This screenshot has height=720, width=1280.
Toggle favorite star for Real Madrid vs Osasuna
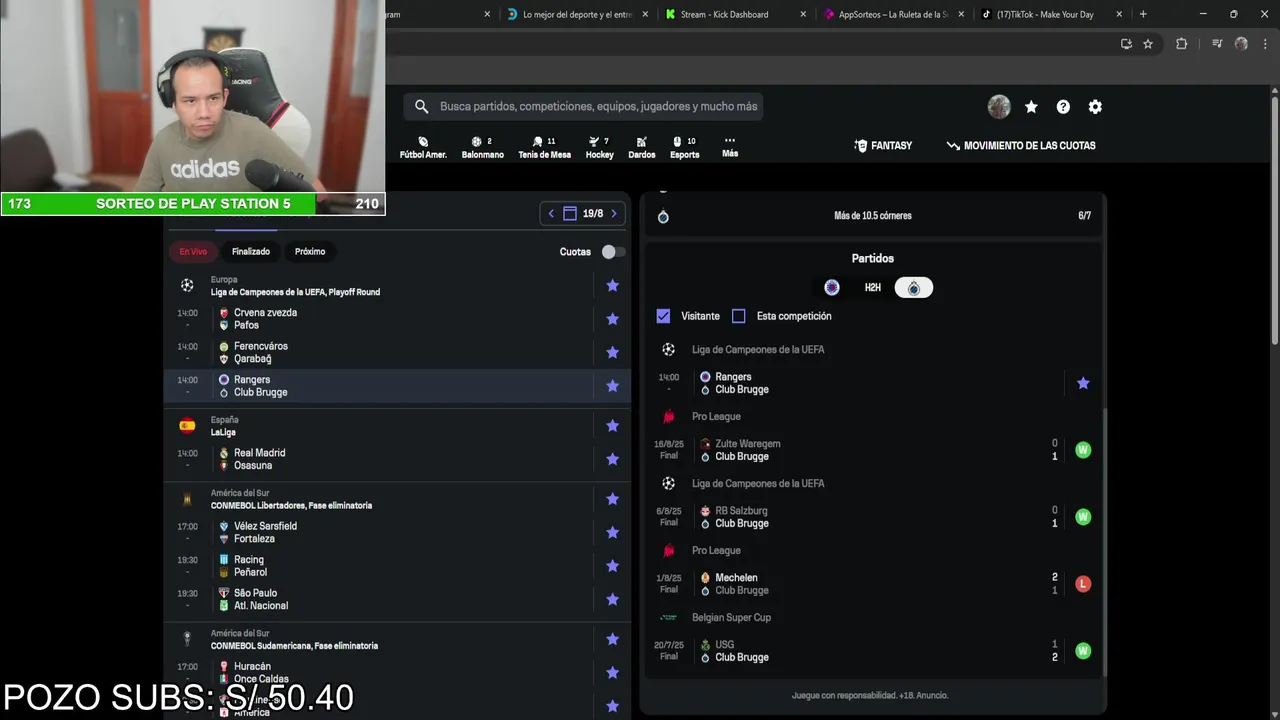coord(613,459)
